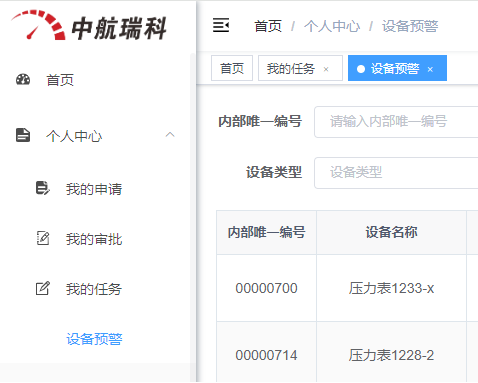The image size is (478, 383).
Task: Open 我的申请 menu item
Action: tap(95, 189)
